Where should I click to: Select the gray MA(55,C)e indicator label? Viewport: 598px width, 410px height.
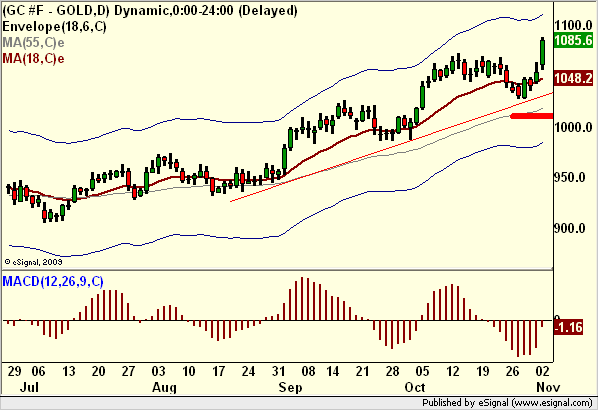[33, 42]
